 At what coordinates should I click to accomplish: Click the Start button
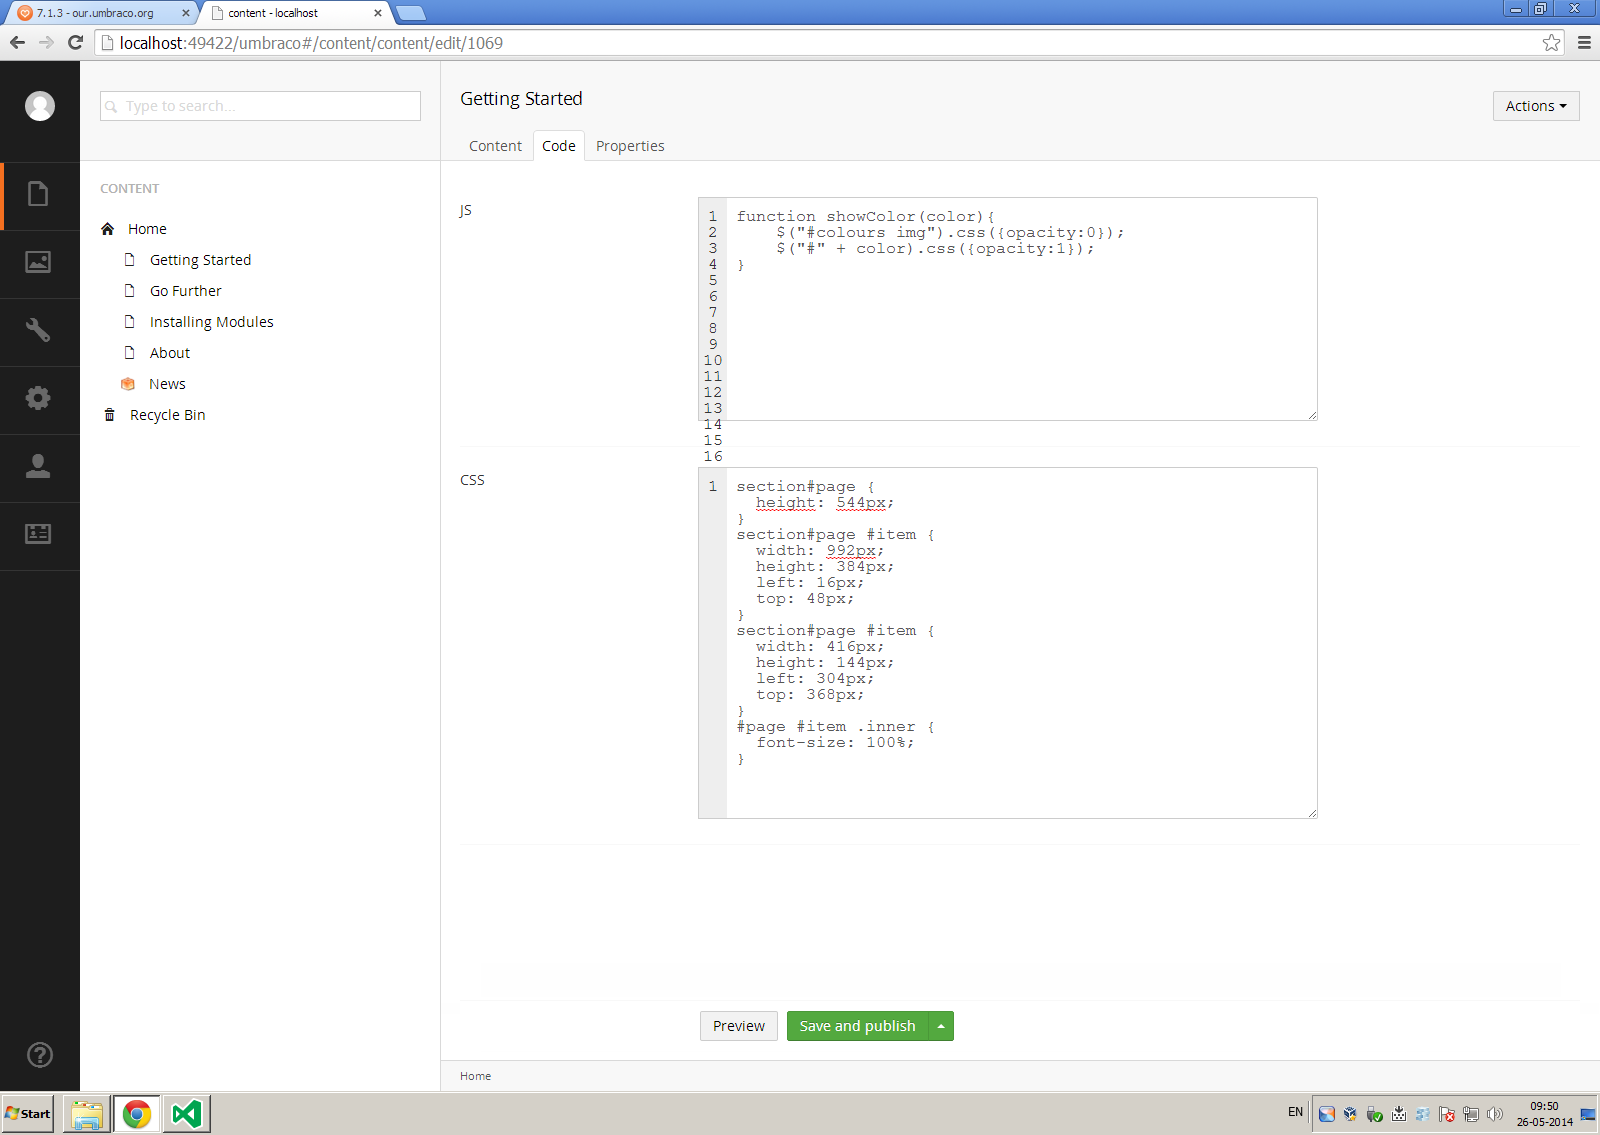tap(28, 1114)
